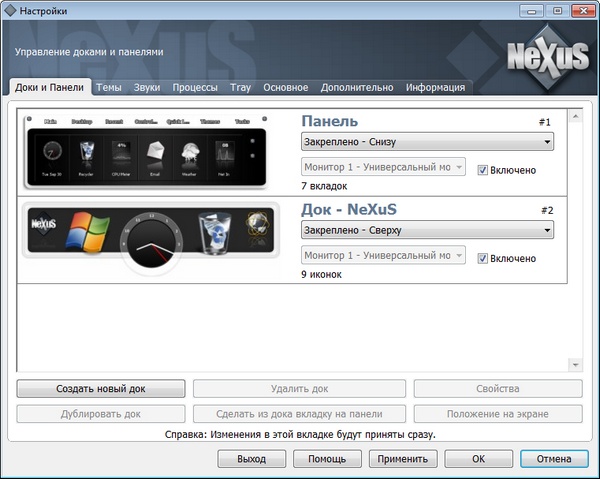Click the Windows logo icon in dock preview

[86, 232]
